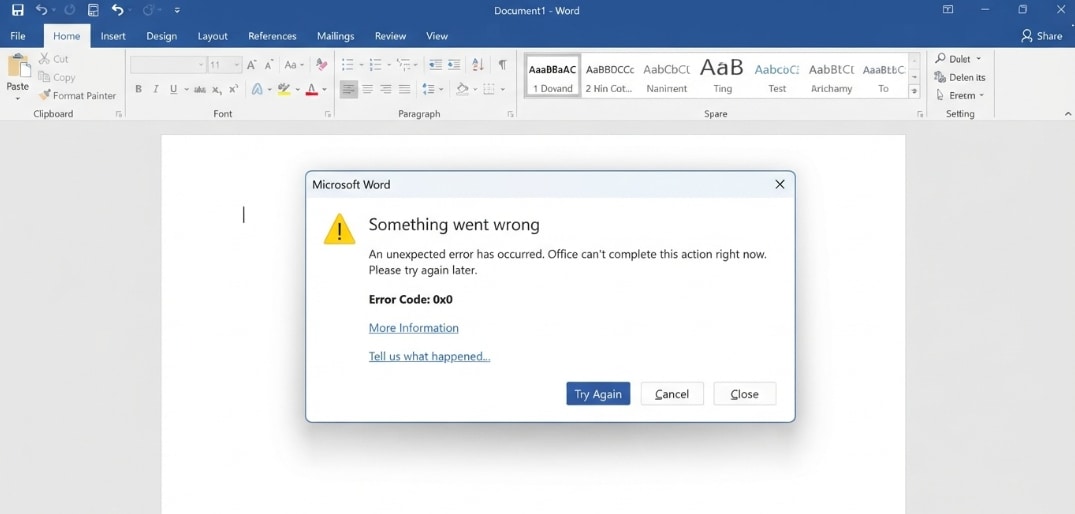Switch to the Layout tab

point(213,36)
